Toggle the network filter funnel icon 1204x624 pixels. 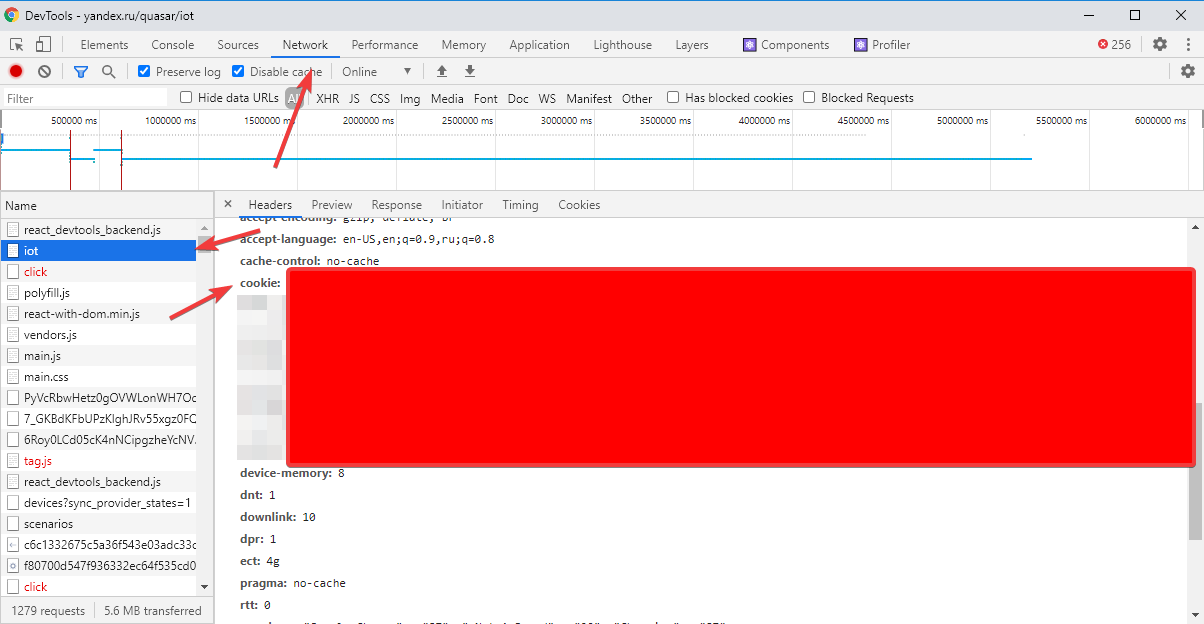(81, 72)
